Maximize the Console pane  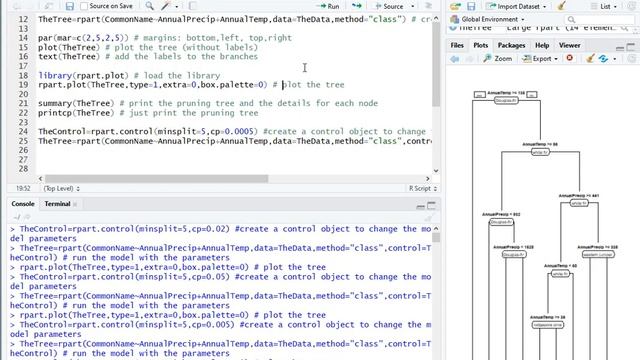tap(431, 205)
